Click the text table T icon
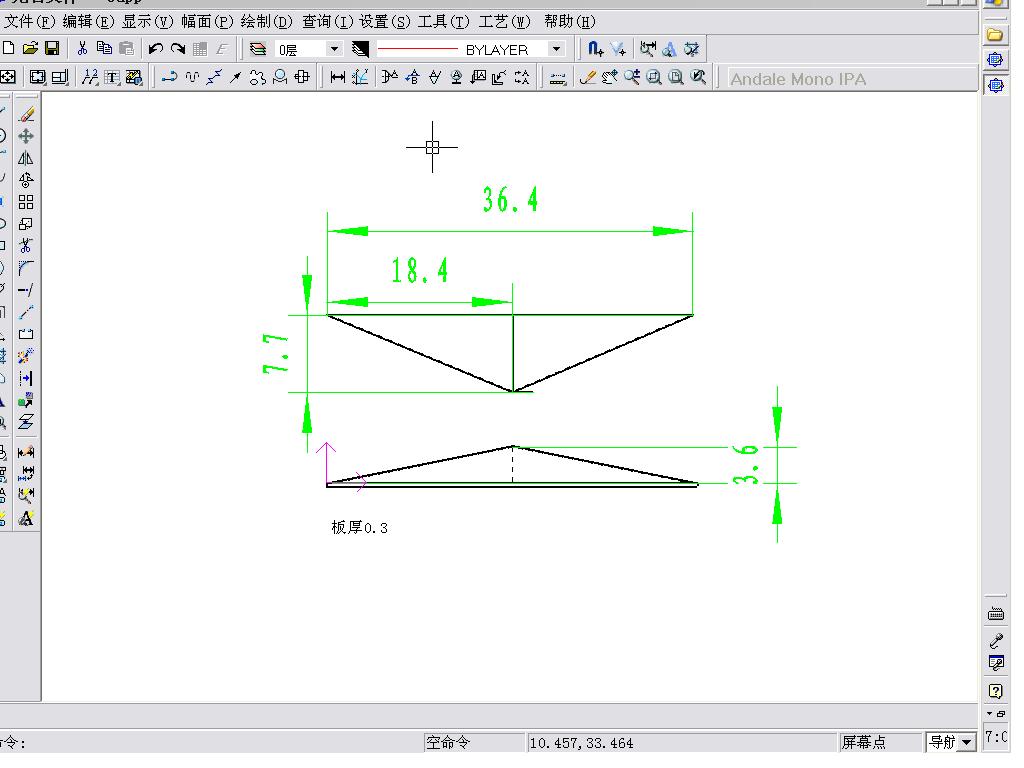The image size is (1024, 768). coord(112,78)
